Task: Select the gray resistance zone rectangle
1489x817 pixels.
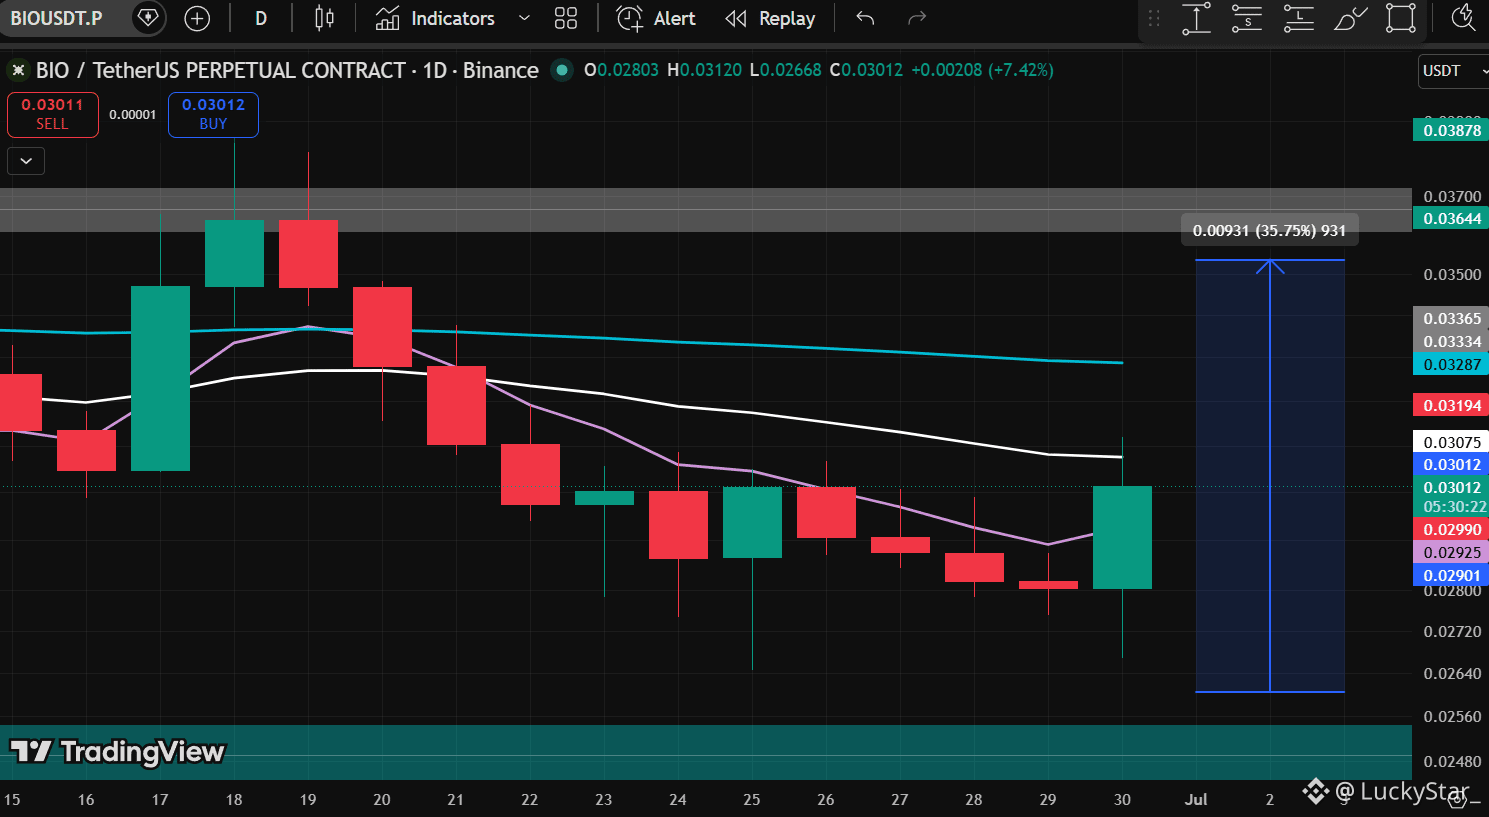Action: click(x=705, y=210)
